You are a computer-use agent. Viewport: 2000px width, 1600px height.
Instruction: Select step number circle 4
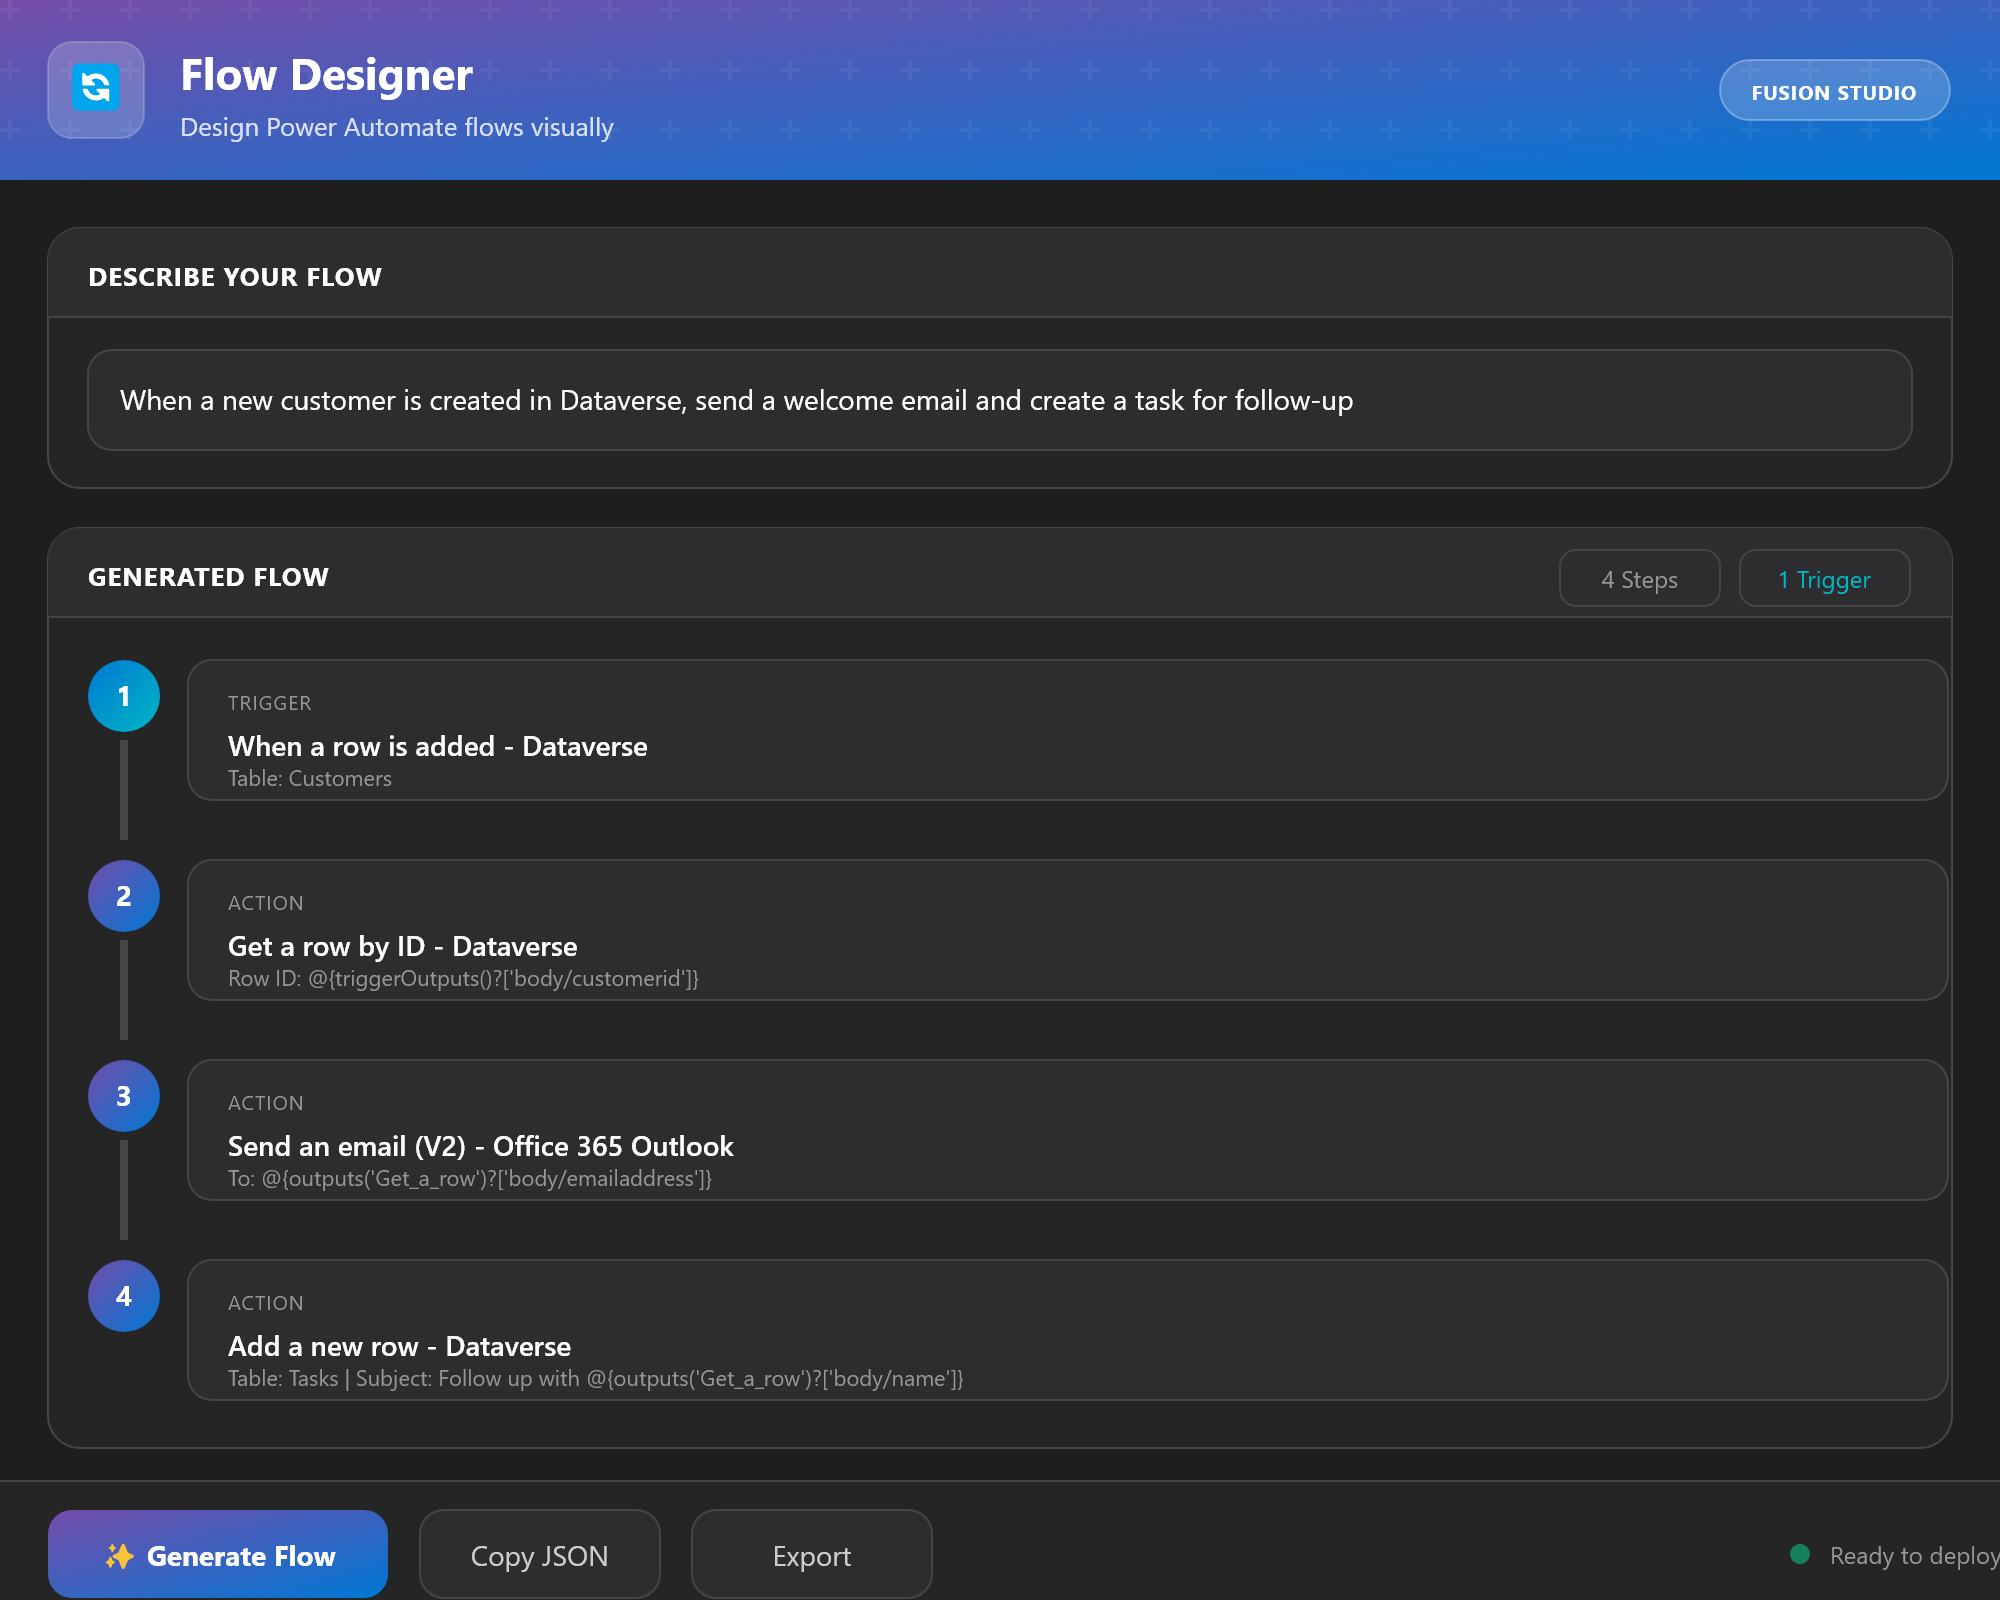[123, 1295]
